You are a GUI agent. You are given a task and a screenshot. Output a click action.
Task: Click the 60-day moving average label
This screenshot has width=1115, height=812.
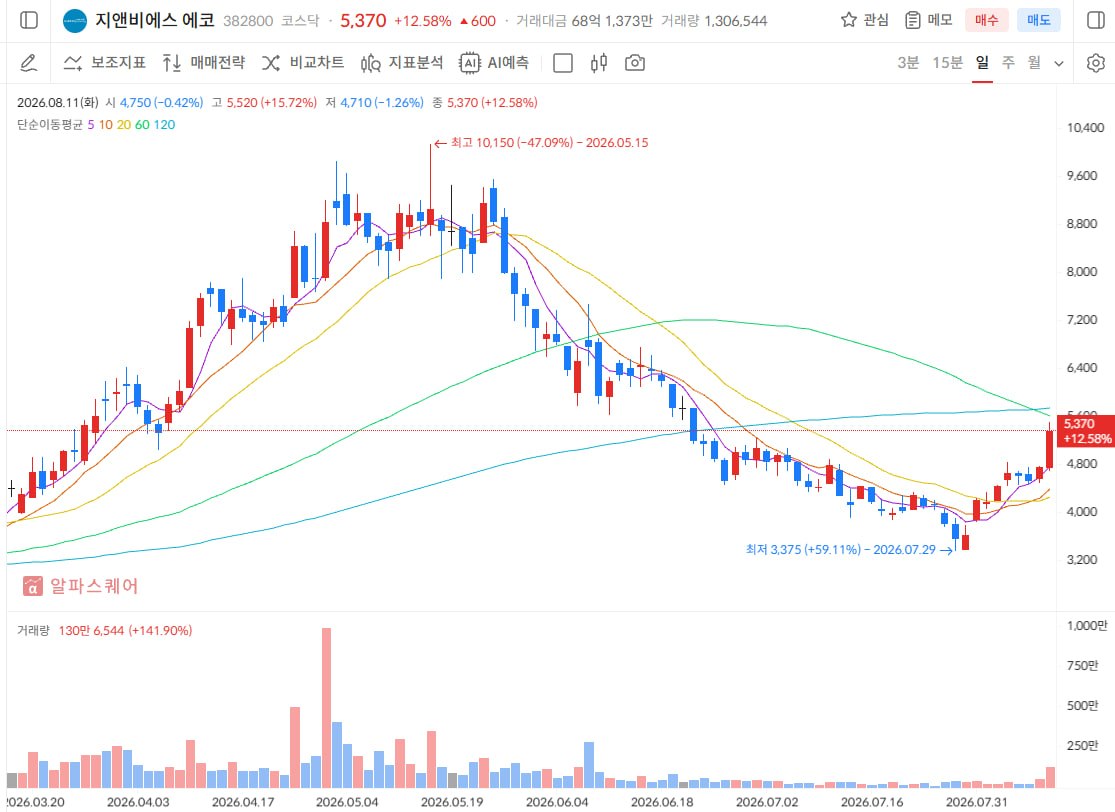click(x=142, y=124)
